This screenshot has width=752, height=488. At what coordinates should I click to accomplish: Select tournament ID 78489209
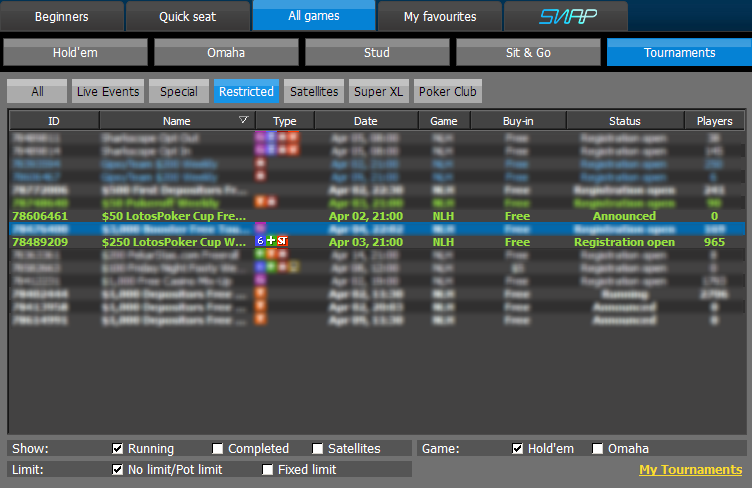click(x=40, y=242)
